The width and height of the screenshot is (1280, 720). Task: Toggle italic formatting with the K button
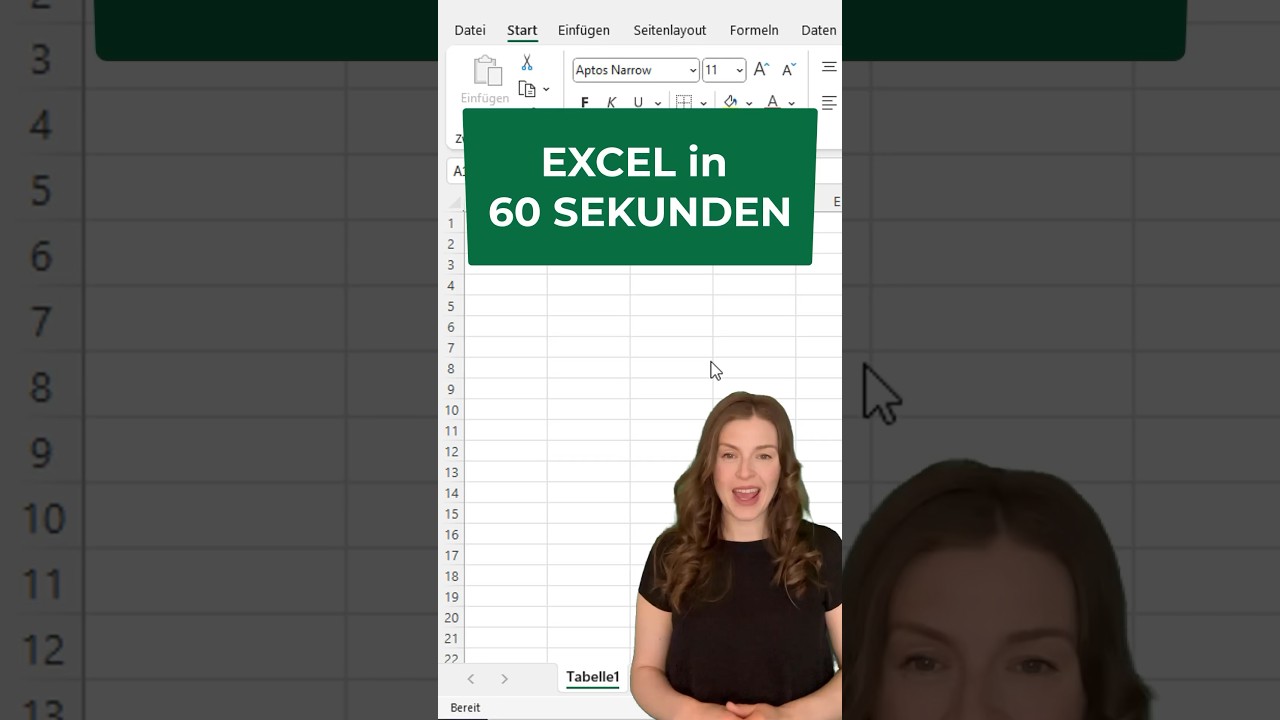pyautogui.click(x=611, y=103)
